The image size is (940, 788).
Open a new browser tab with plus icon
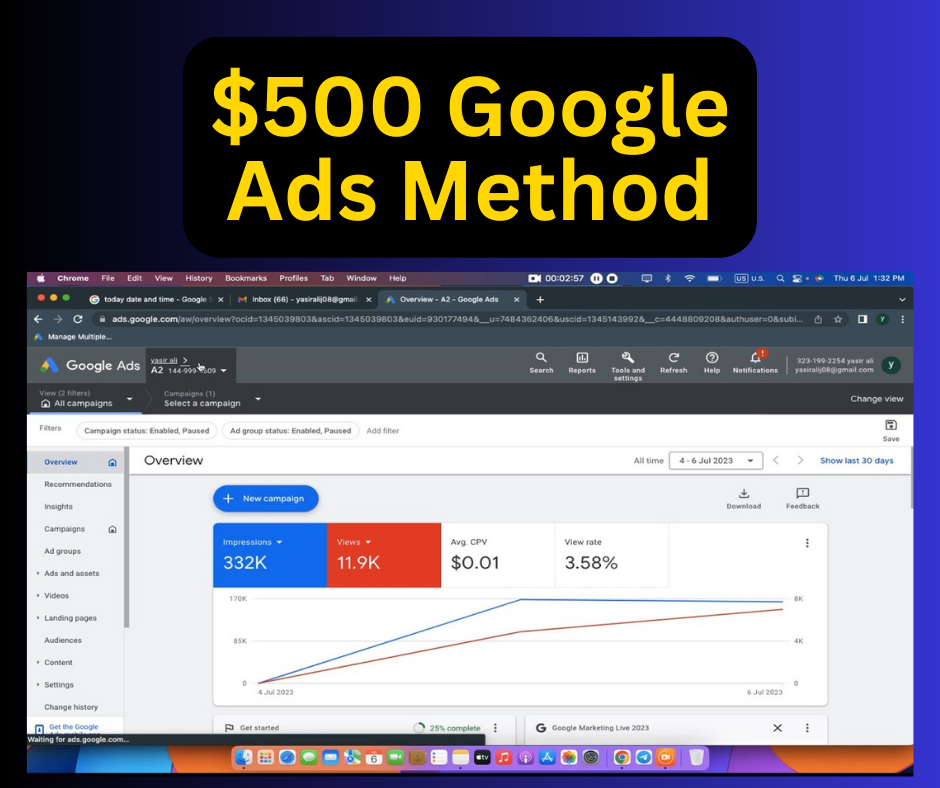tap(540, 299)
